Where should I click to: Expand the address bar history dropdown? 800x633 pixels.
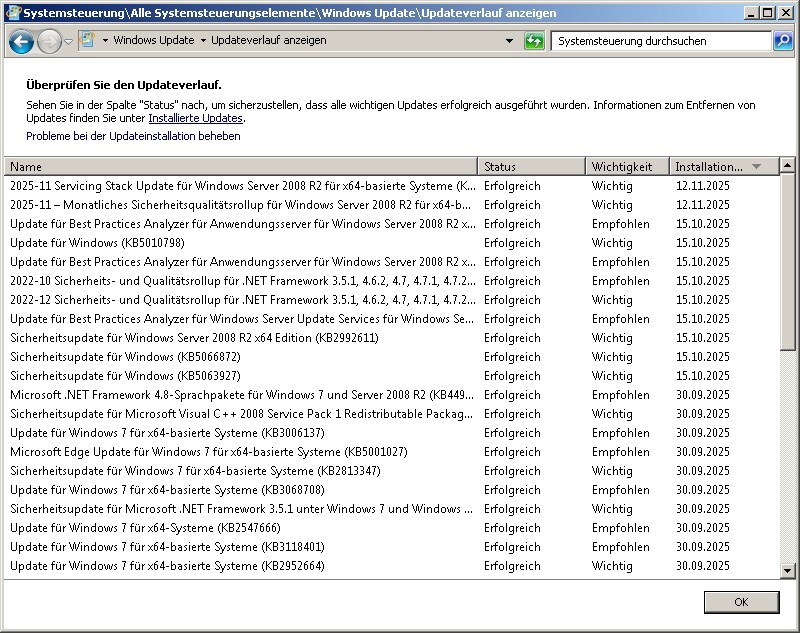click(x=509, y=41)
